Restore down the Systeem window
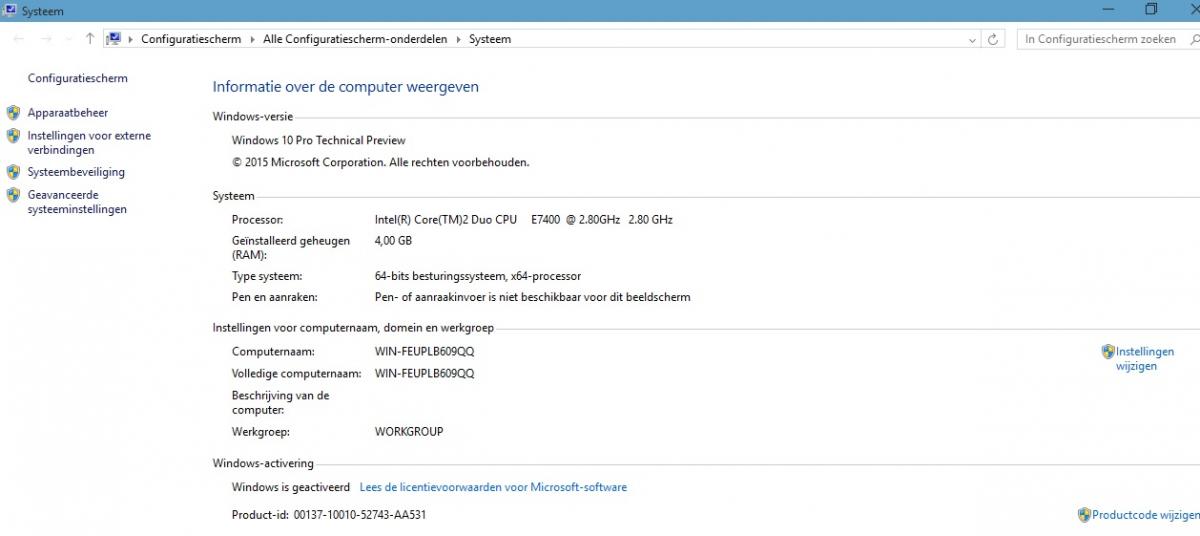 click(x=1151, y=9)
